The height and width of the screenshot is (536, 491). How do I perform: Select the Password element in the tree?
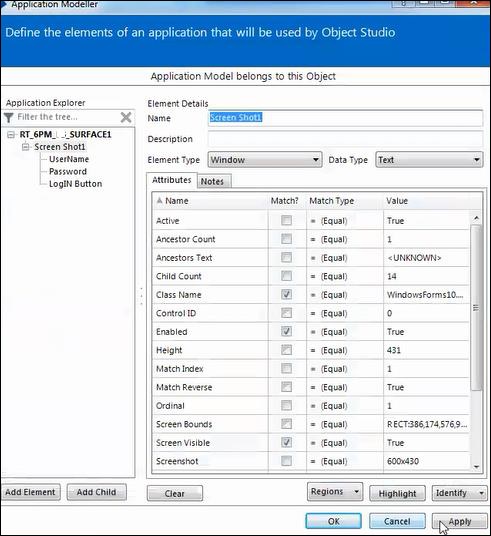point(68,172)
